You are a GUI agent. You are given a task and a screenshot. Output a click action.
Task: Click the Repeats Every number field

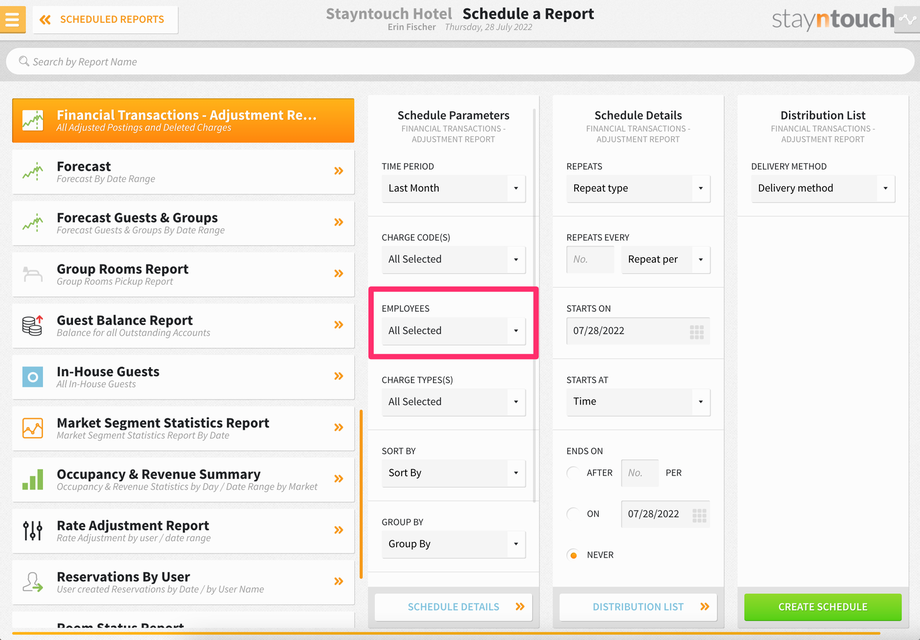click(x=590, y=259)
